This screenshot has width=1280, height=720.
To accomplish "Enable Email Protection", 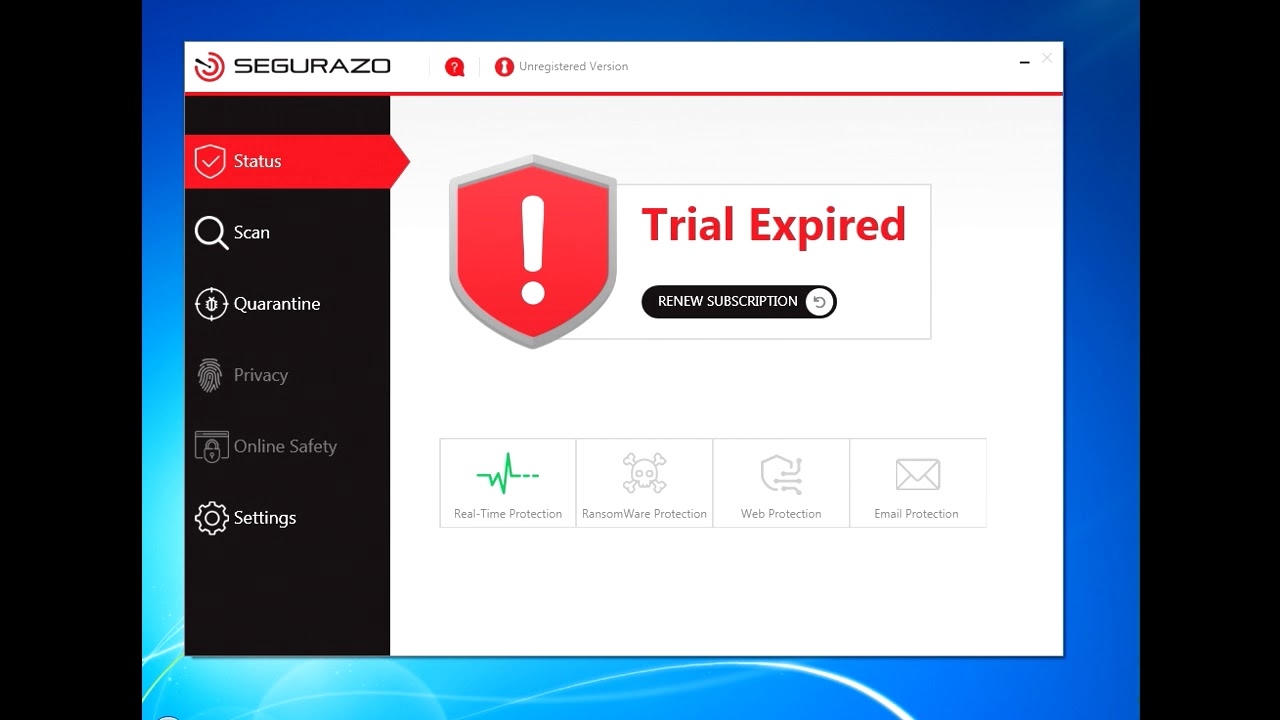I will [x=917, y=473].
